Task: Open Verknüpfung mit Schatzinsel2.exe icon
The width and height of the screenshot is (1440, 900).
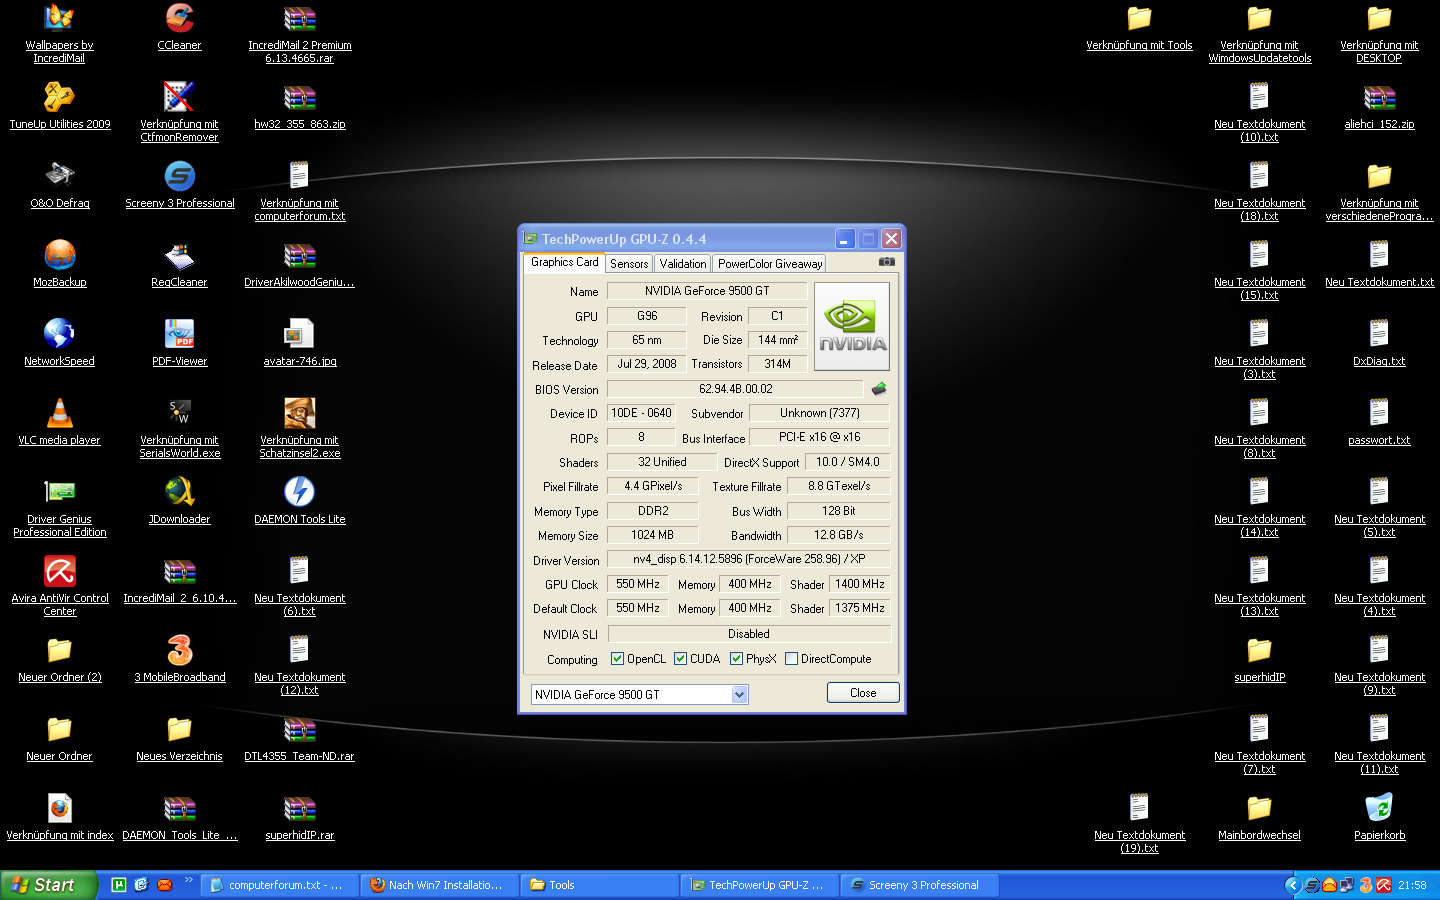Action: (x=299, y=429)
